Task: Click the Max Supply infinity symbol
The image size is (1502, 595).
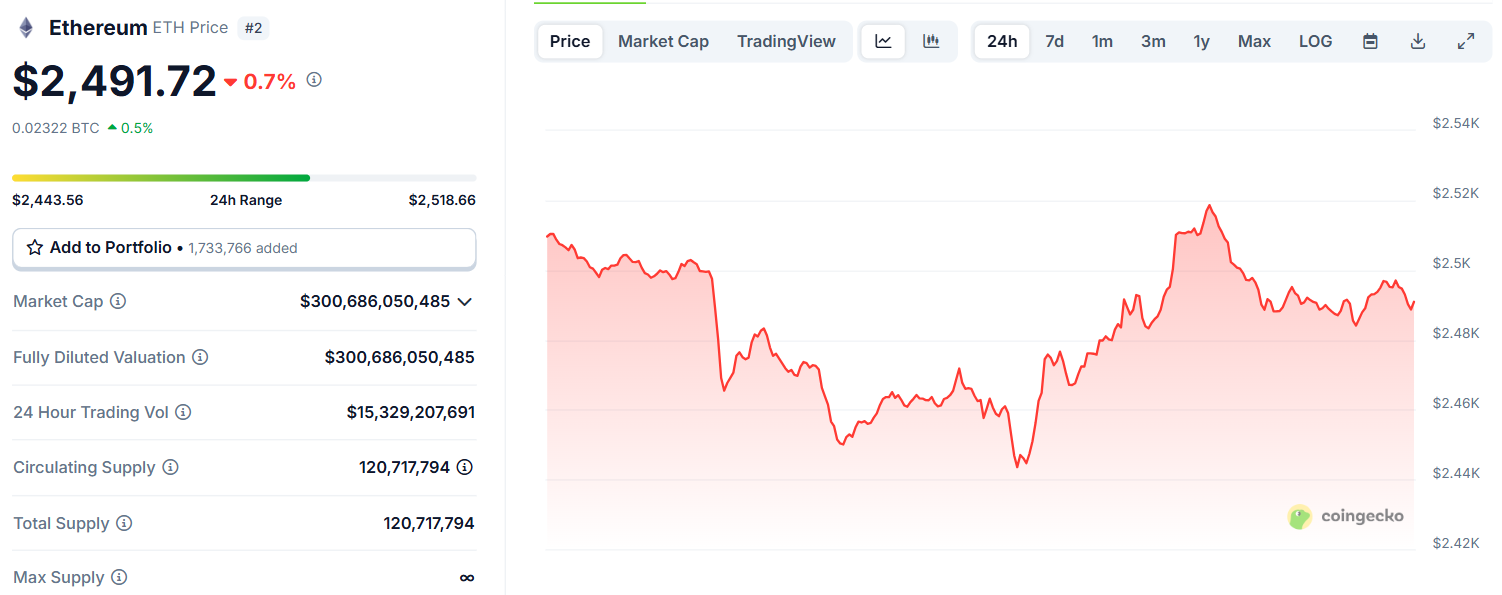Action: pos(467,577)
